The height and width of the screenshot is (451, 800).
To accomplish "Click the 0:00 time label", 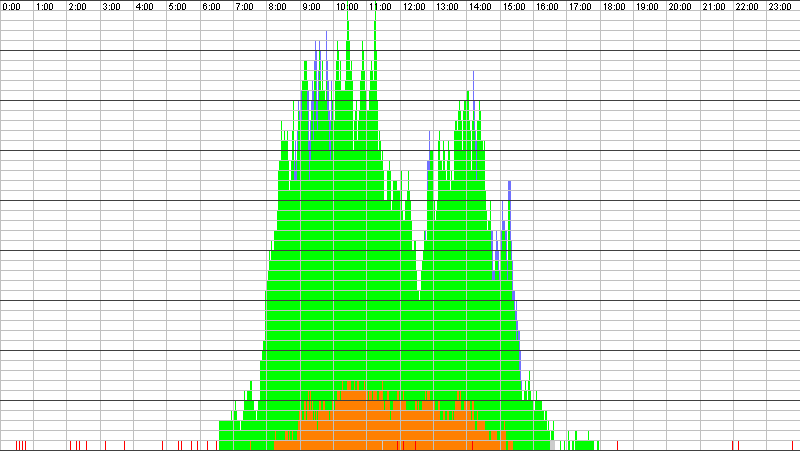I will pos(11,7).
